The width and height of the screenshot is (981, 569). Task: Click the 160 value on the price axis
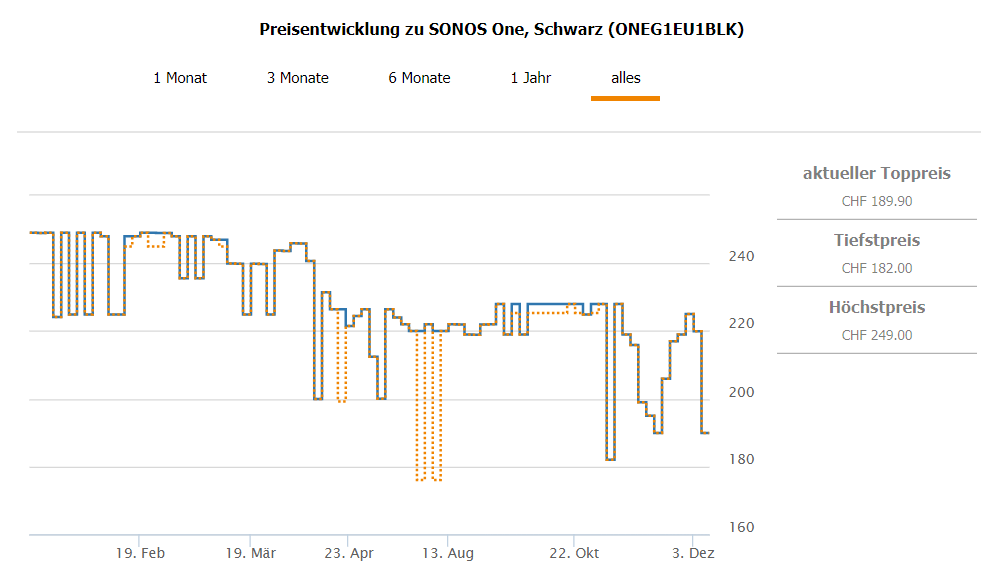(x=741, y=528)
